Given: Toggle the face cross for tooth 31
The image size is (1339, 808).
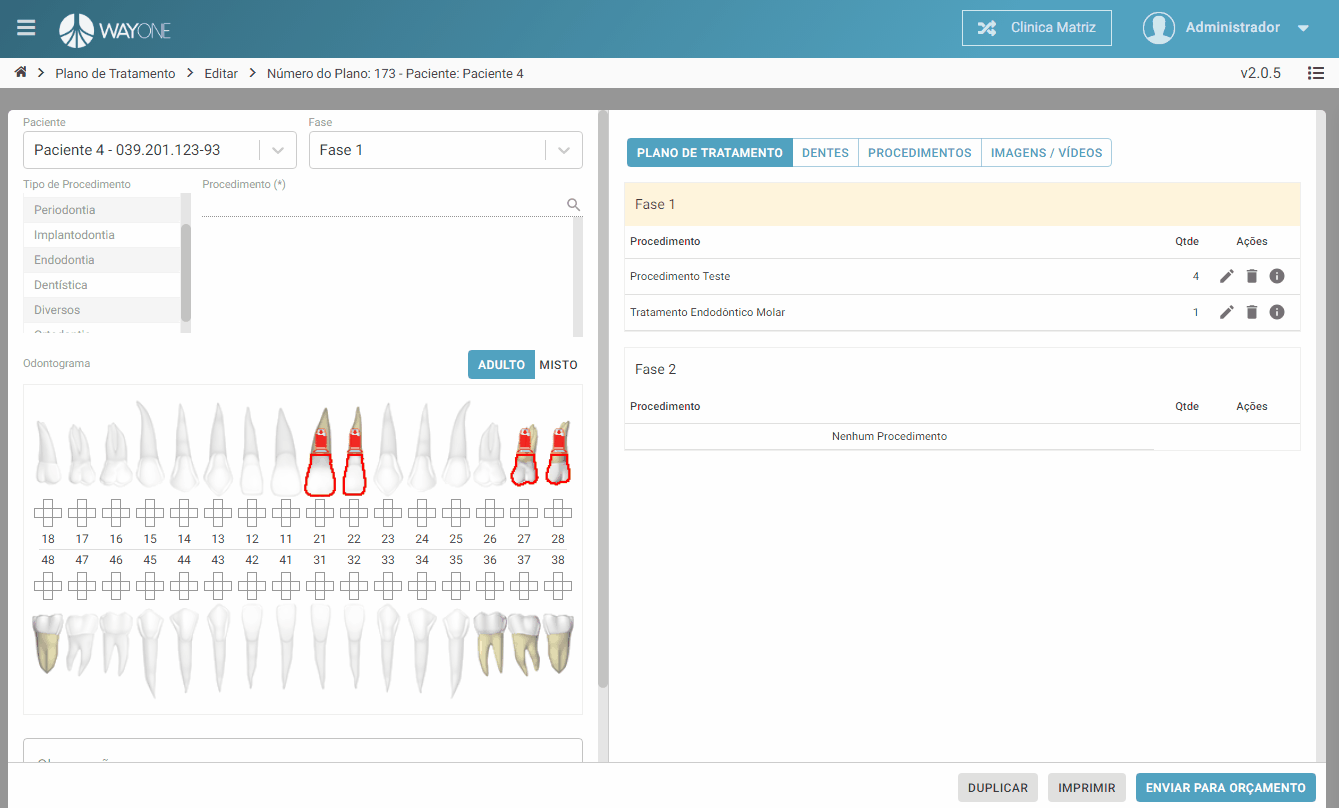Looking at the screenshot, I should tap(320, 585).
